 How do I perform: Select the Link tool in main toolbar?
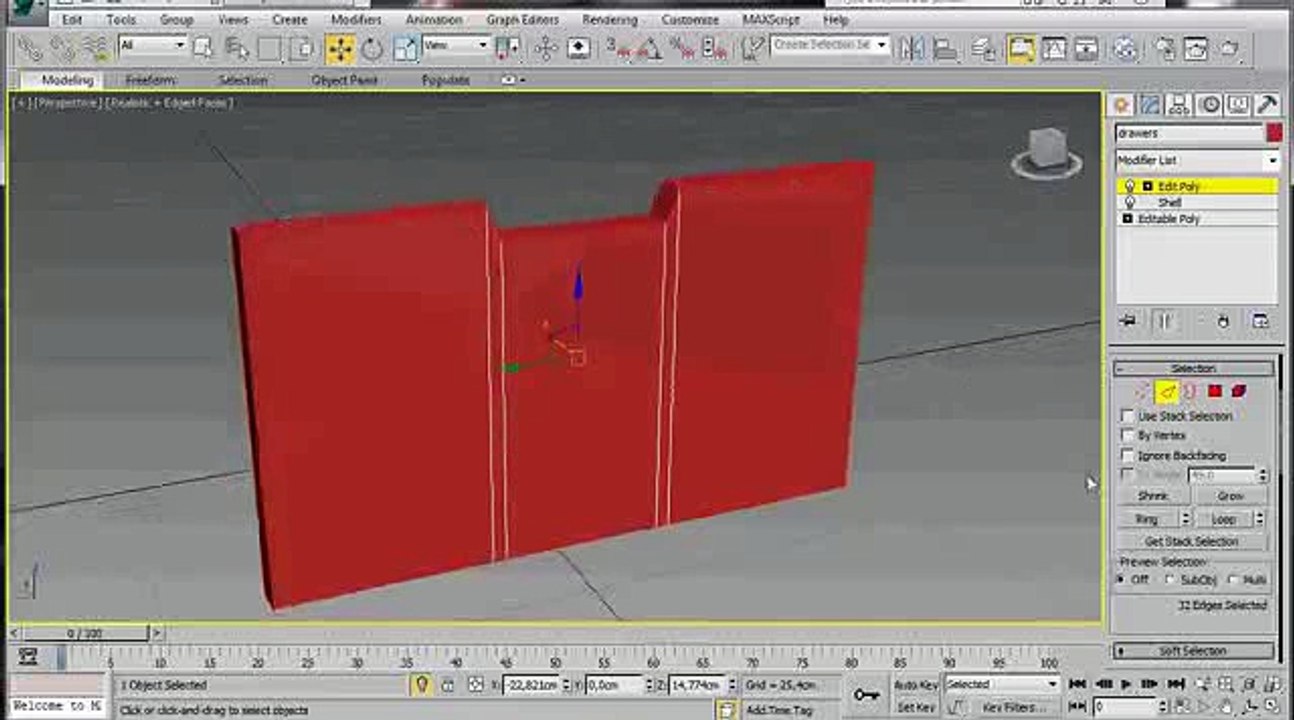(x=29, y=47)
